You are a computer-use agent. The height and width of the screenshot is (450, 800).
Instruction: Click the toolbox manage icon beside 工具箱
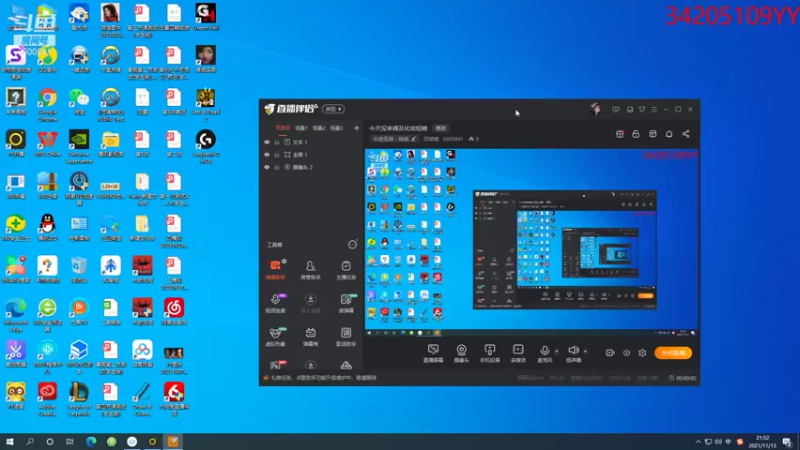point(352,244)
